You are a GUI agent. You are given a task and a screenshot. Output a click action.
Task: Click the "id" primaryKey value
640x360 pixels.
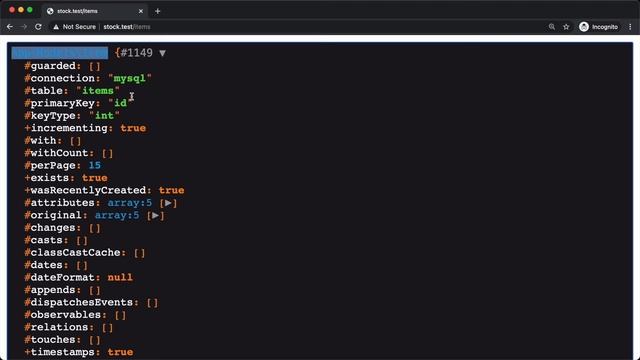click(120, 103)
